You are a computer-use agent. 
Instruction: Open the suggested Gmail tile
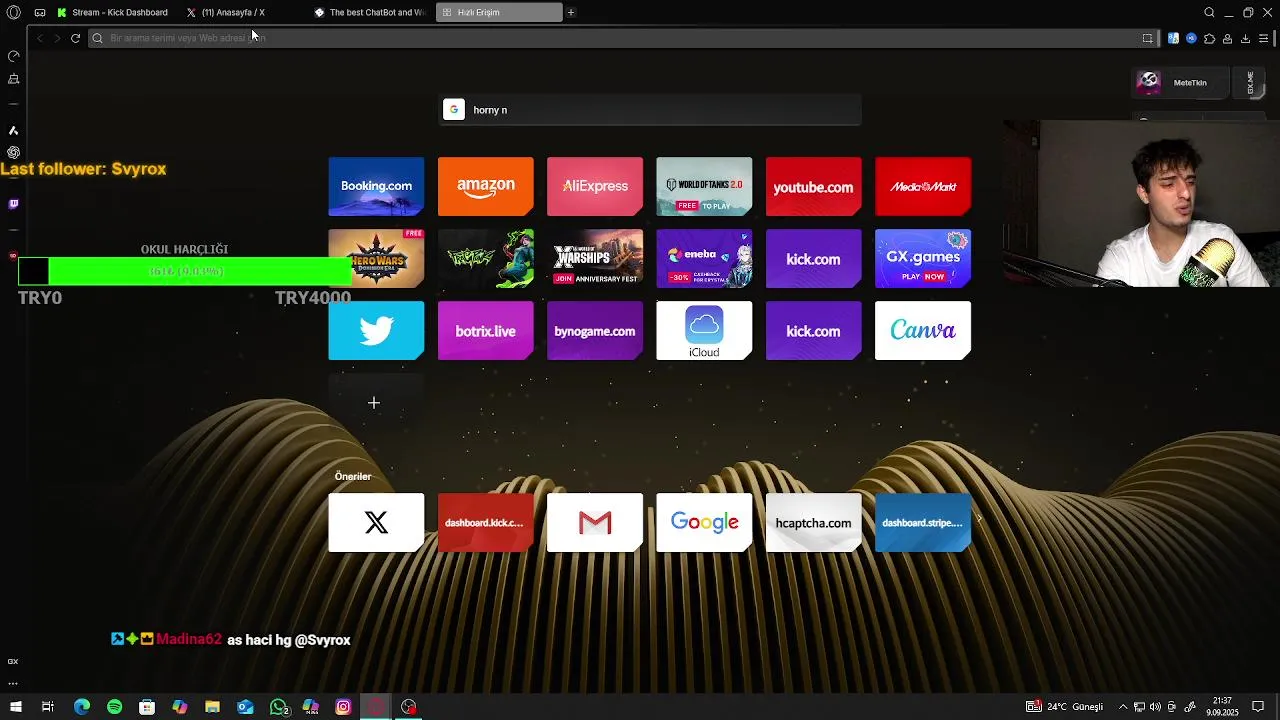coord(595,522)
